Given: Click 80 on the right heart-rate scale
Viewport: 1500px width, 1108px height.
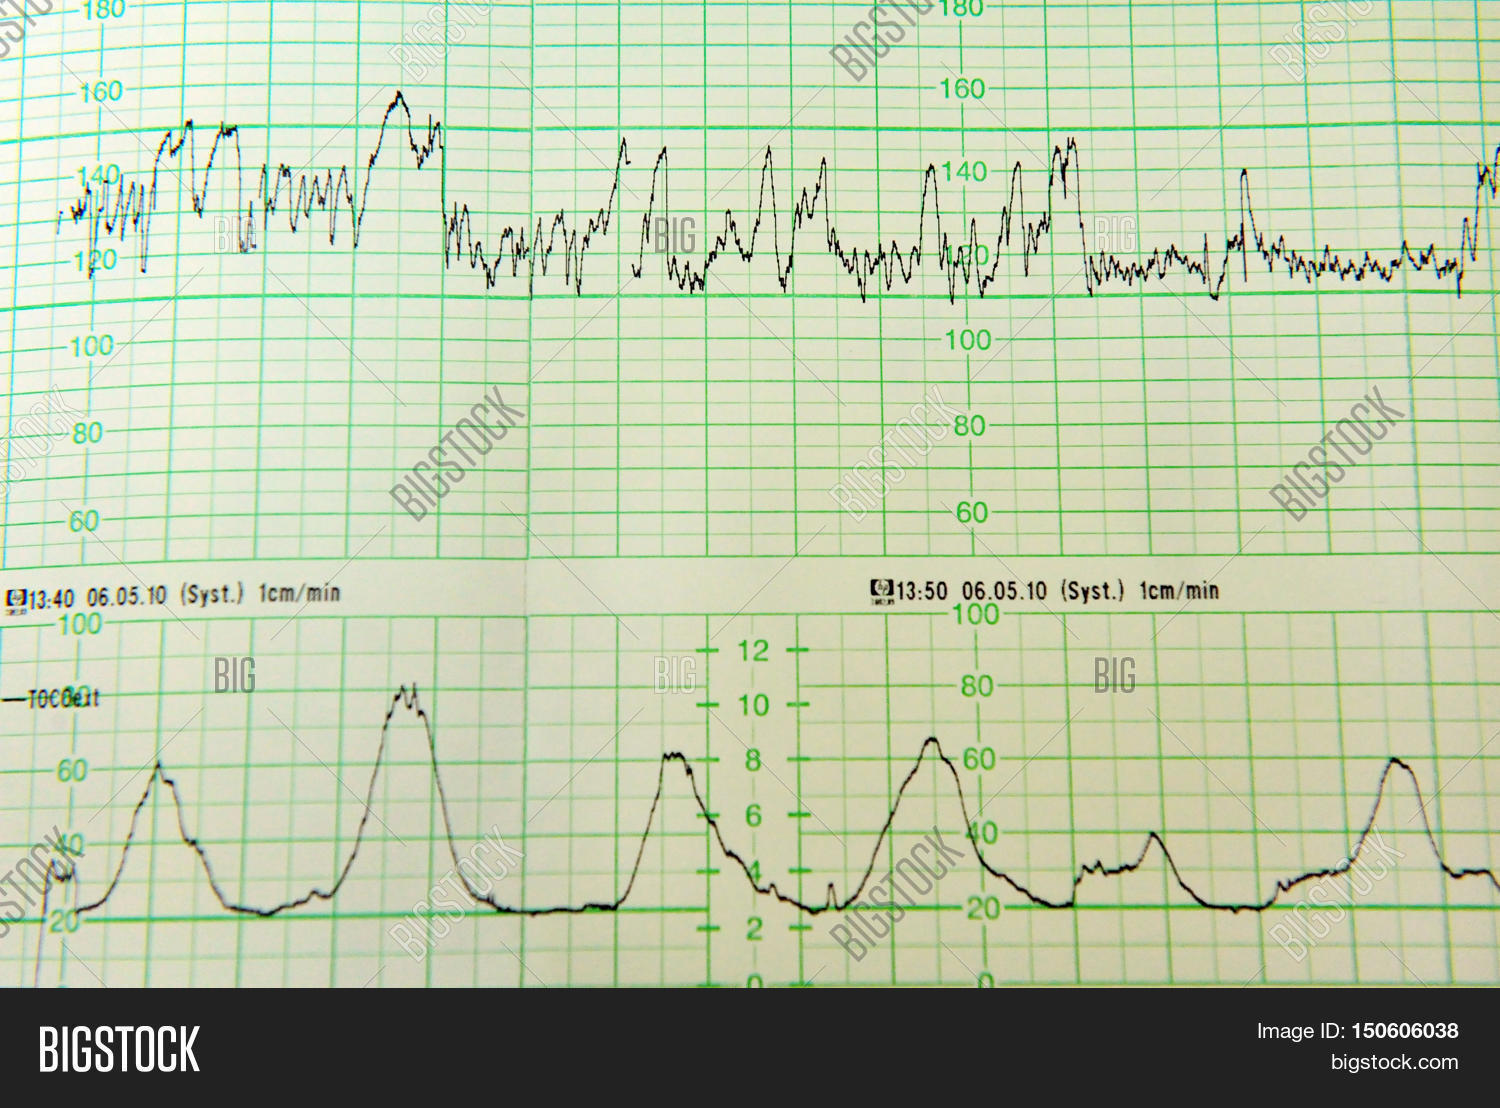Looking at the screenshot, I should (x=970, y=426).
